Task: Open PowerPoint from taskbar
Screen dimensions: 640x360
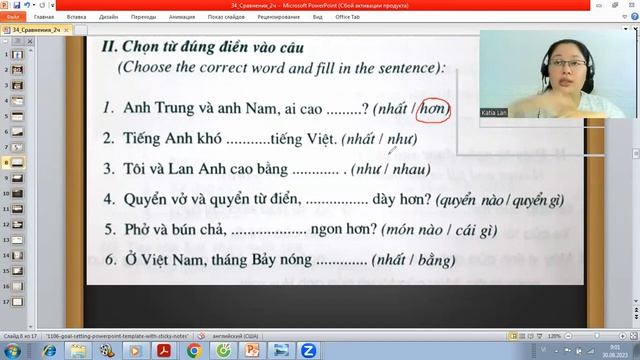Action: (252, 351)
